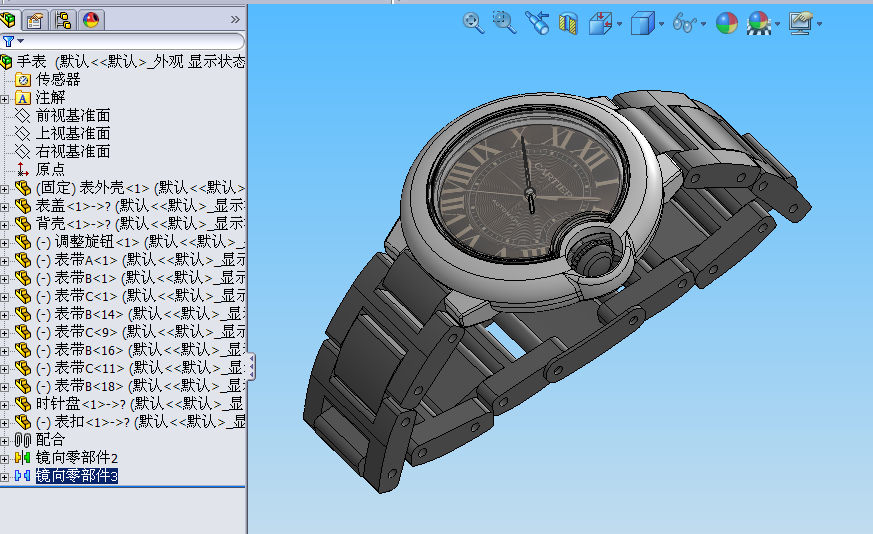The width and height of the screenshot is (873, 534).
Task: Open the Hide/Show Items dropdown arrow
Action: (x=703, y=24)
